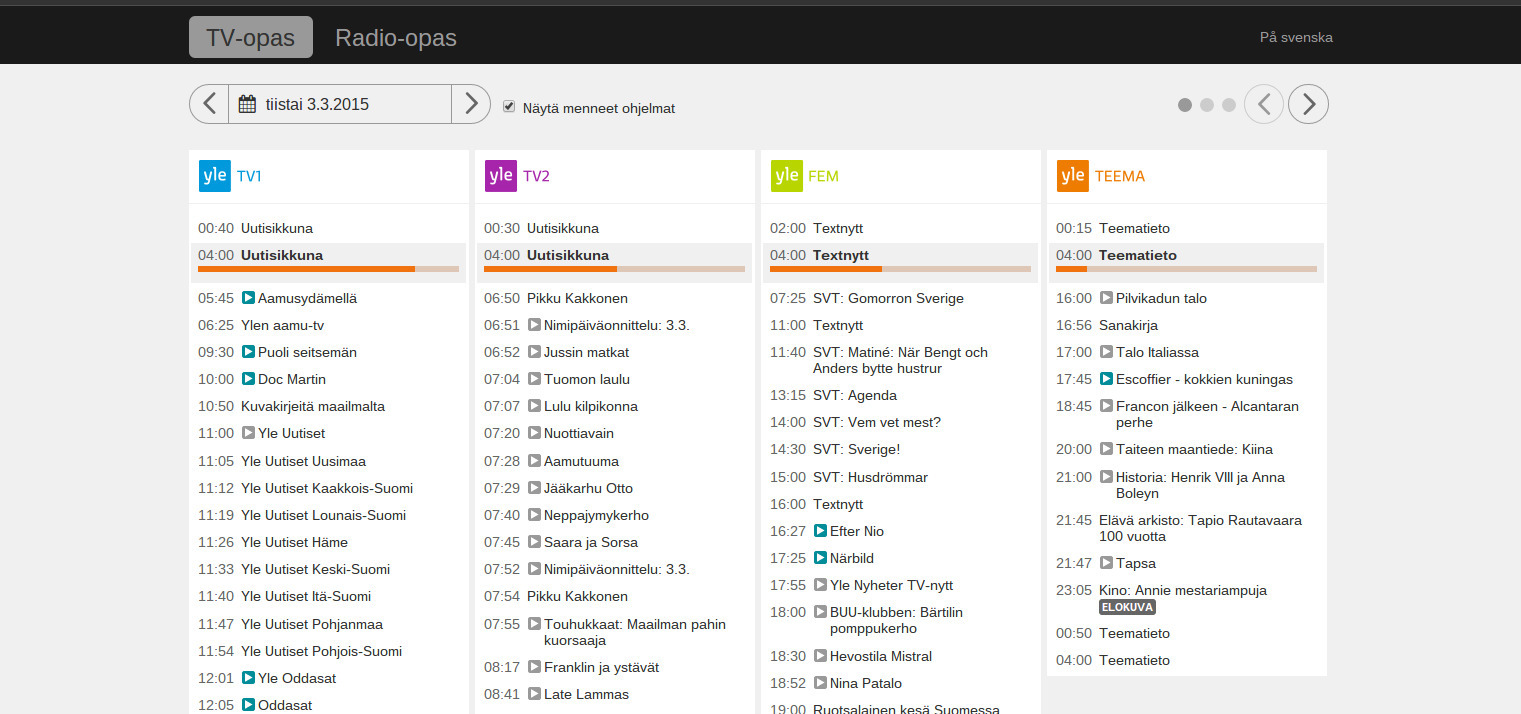Image resolution: width=1521 pixels, height=714 pixels.
Task: Play icon beside Jääkarhu Otto
Action: pyautogui.click(x=534, y=488)
